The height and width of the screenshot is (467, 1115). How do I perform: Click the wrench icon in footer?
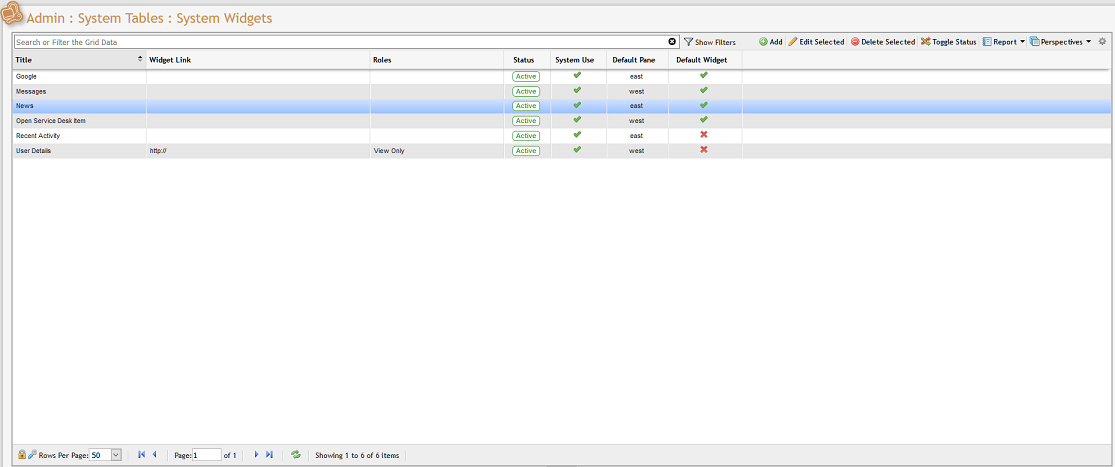[31, 455]
